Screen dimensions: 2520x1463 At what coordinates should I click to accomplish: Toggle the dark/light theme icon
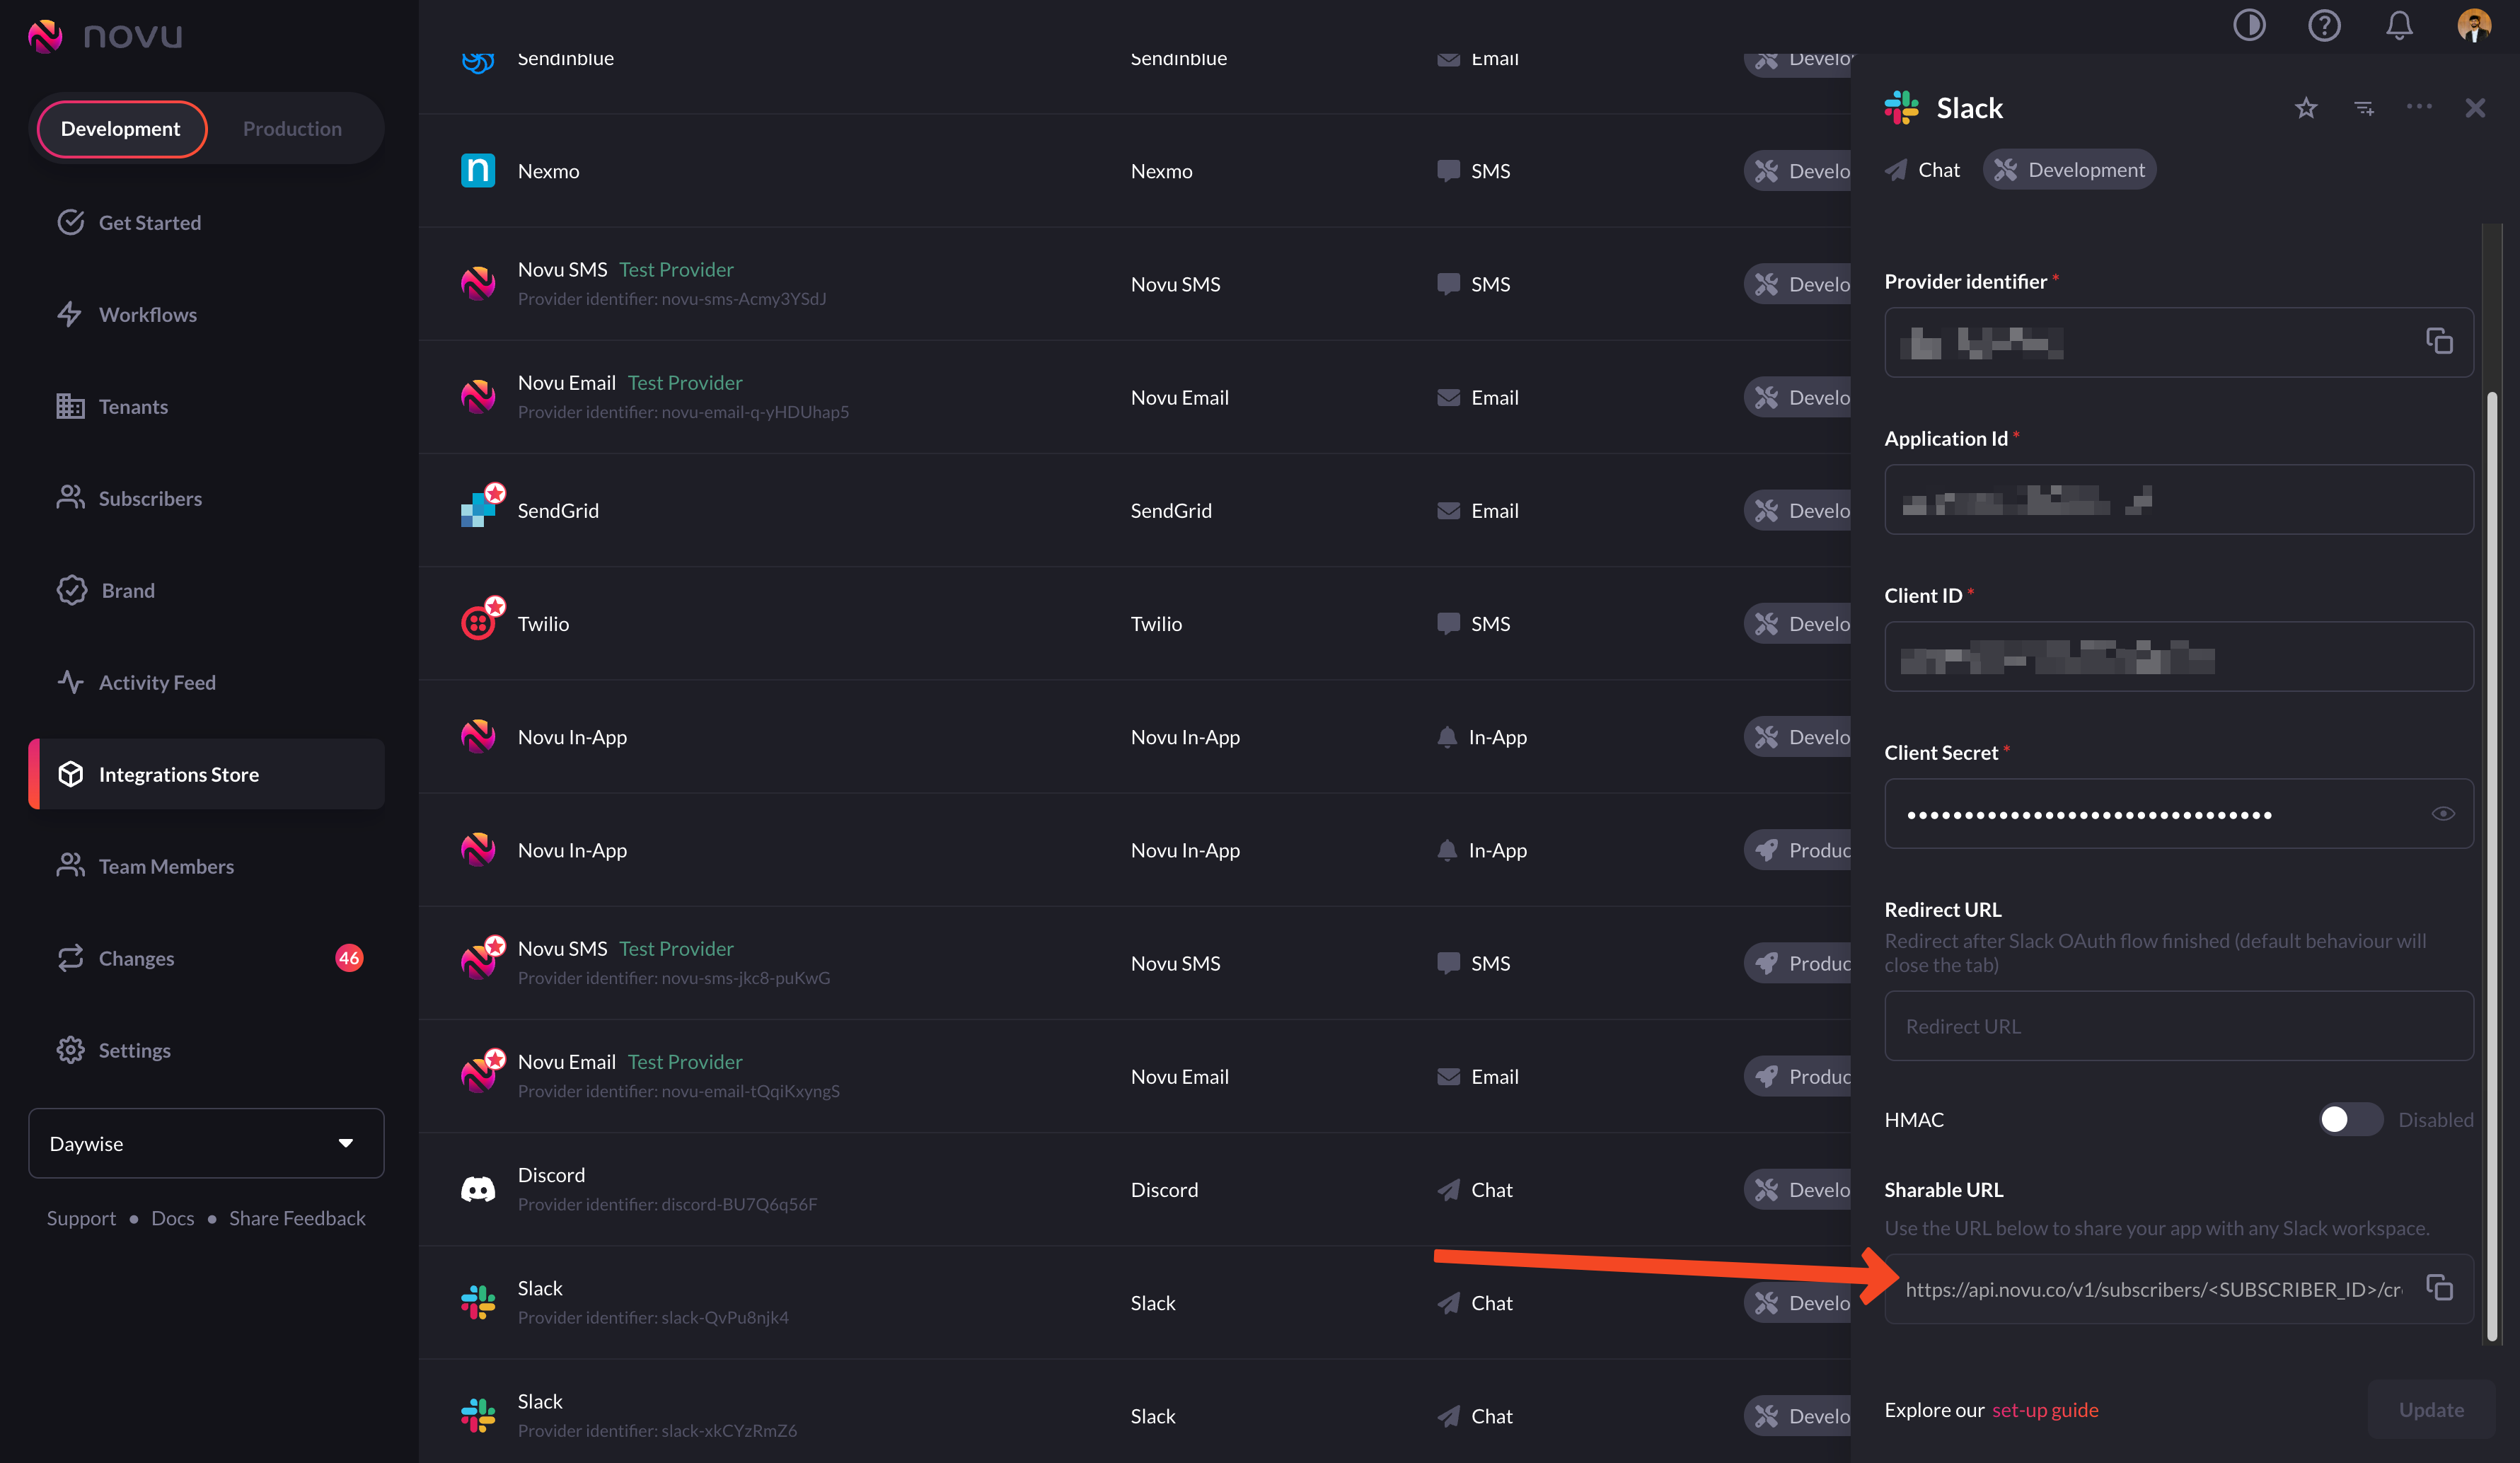[2249, 25]
